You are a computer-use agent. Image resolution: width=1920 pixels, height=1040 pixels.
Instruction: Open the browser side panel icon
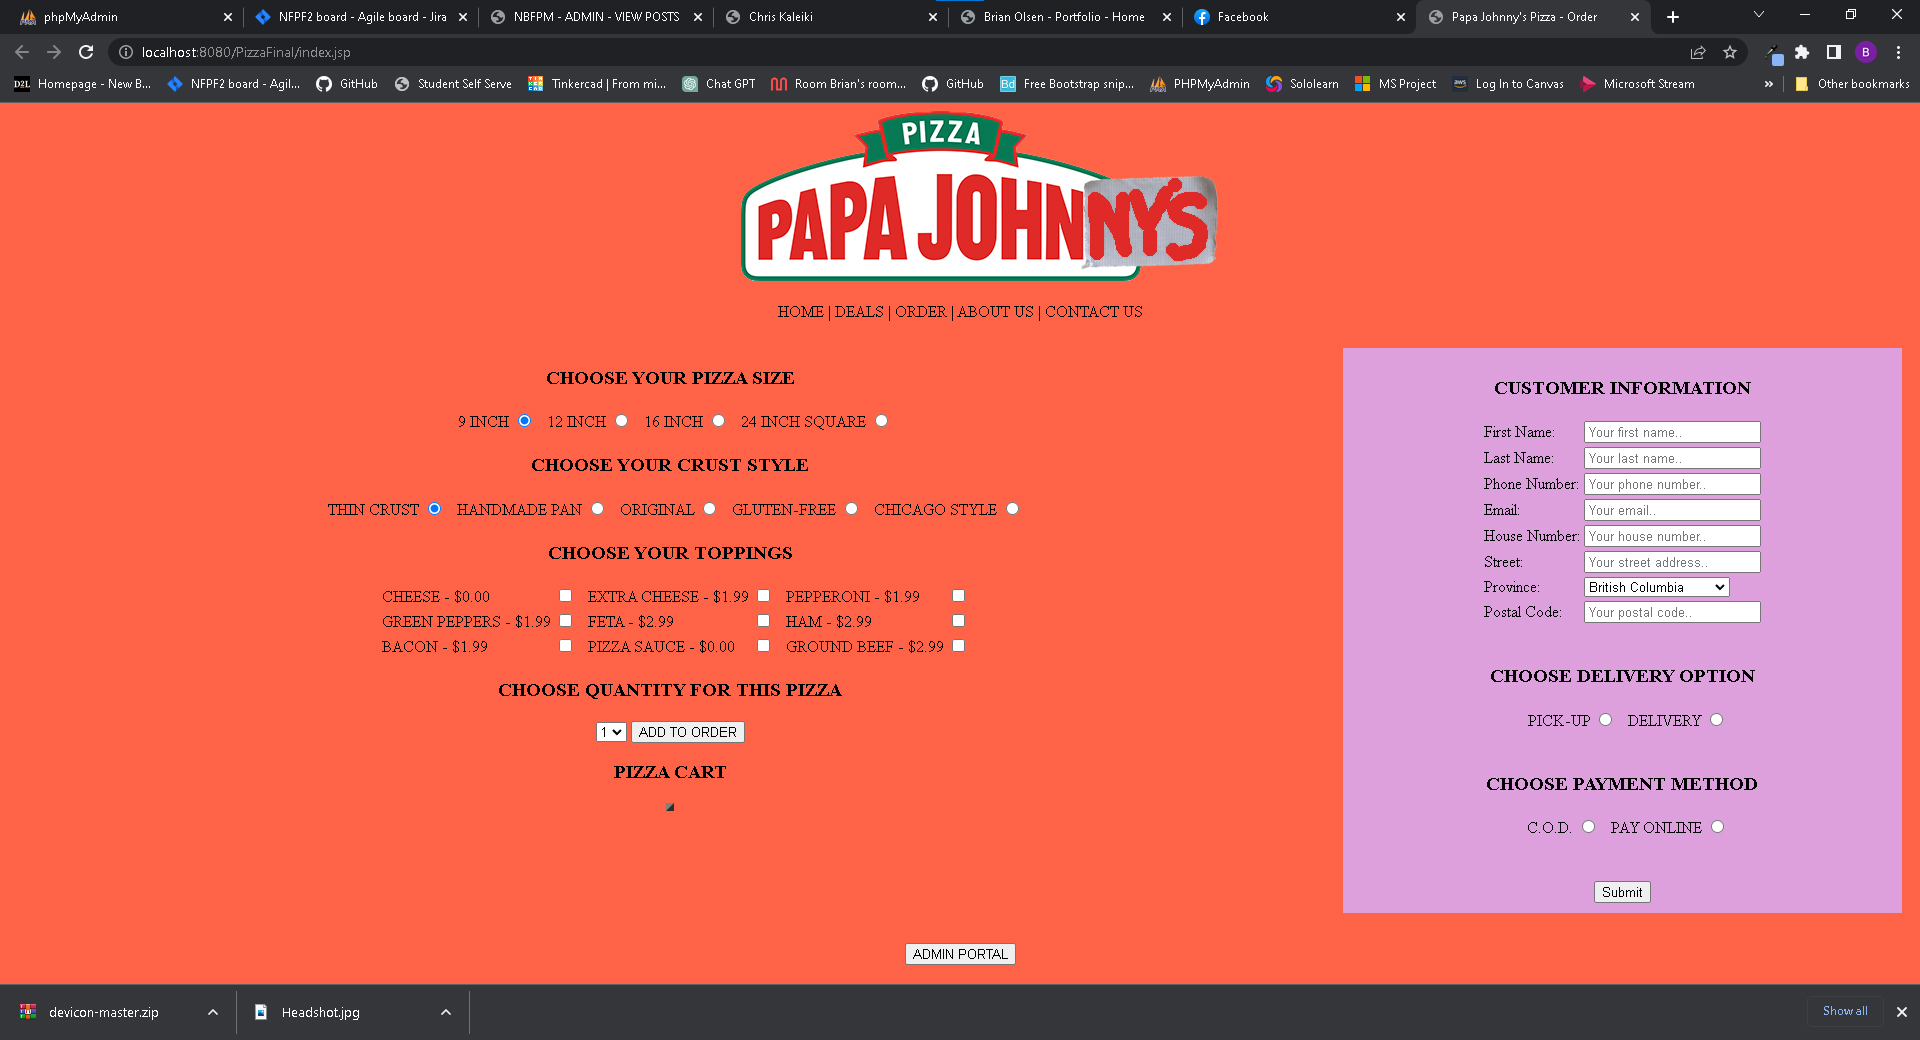[x=1833, y=52]
